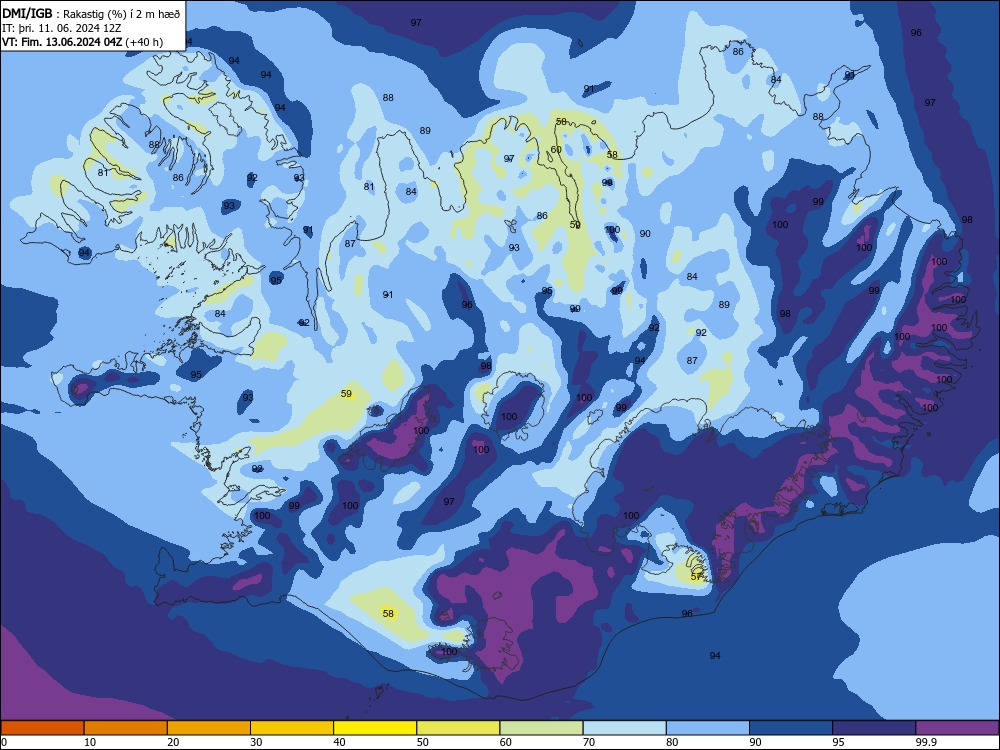Pick the light blue 70–80 legend swatch

[x=624, y=728]
